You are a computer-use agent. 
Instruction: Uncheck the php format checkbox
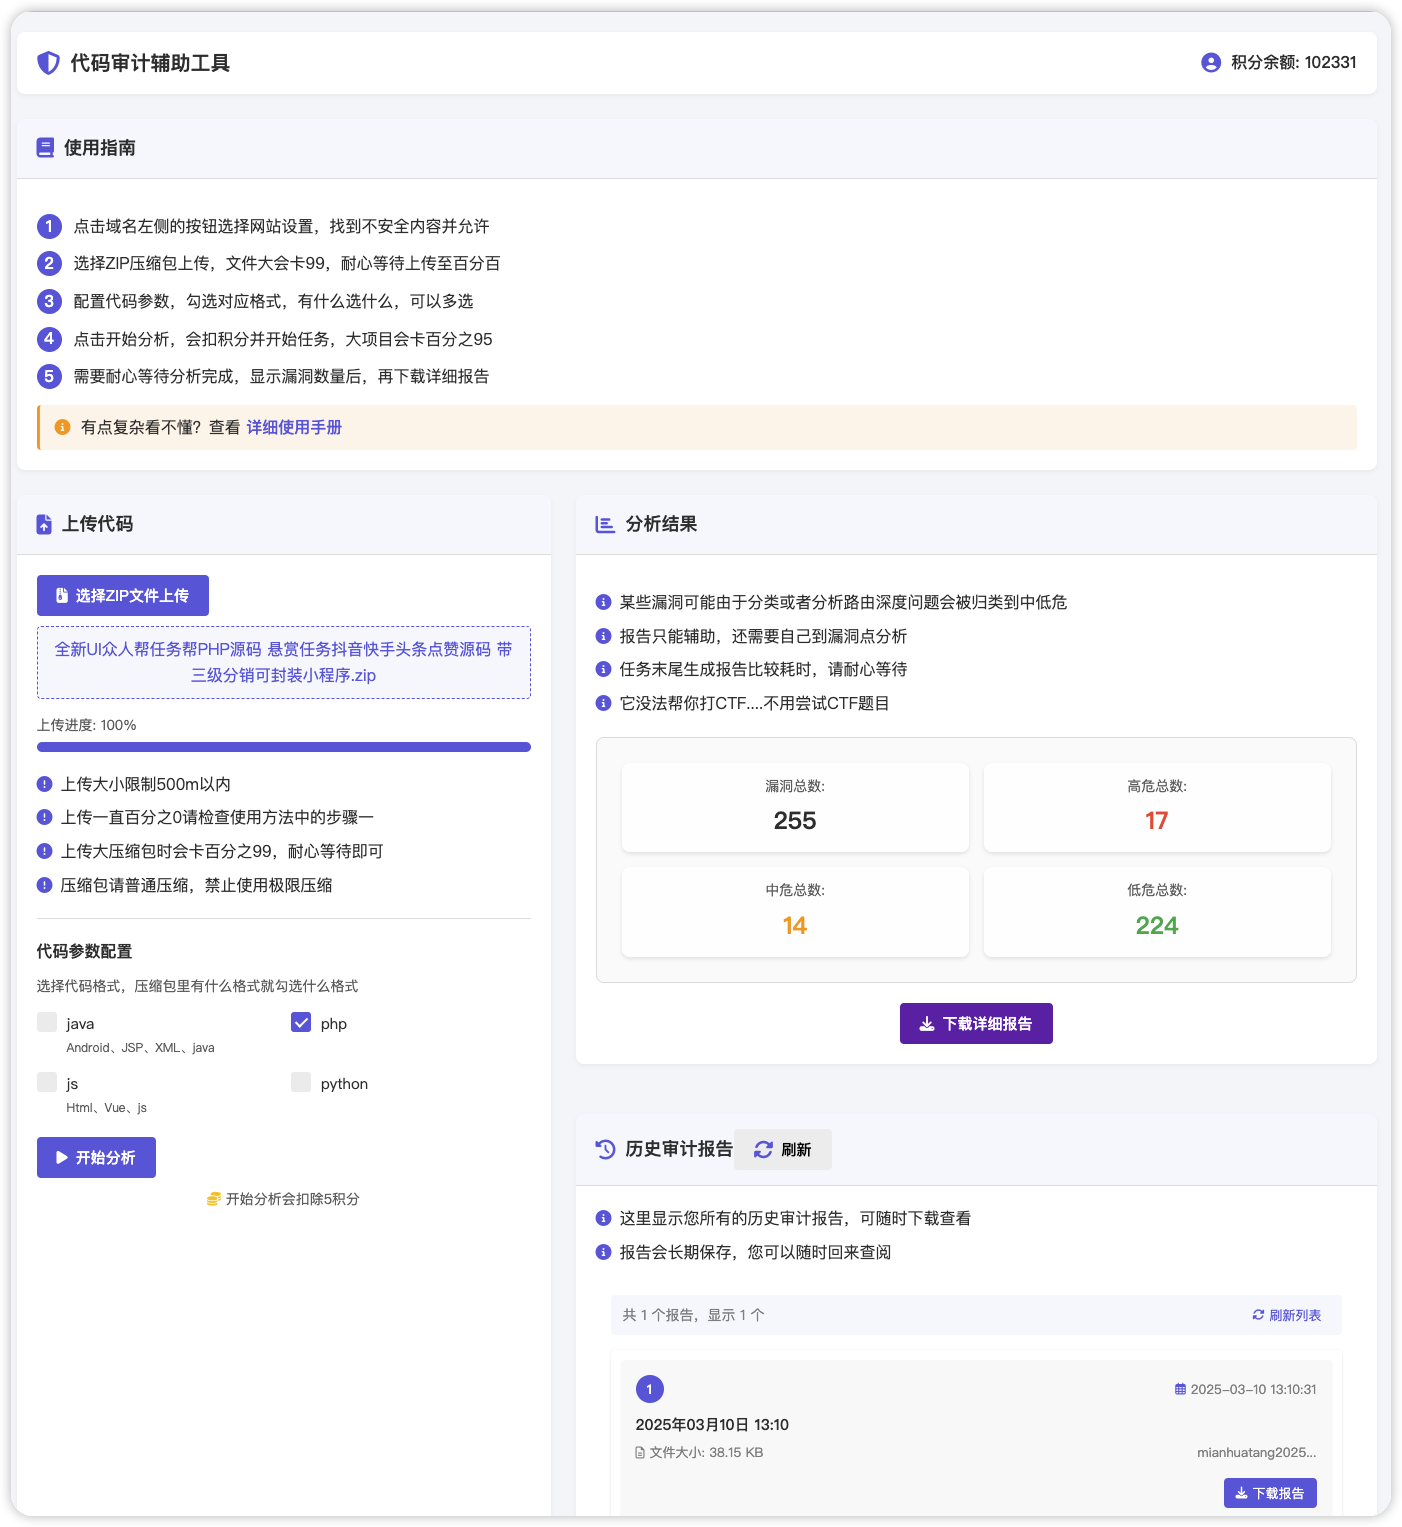click(301, 1023)
